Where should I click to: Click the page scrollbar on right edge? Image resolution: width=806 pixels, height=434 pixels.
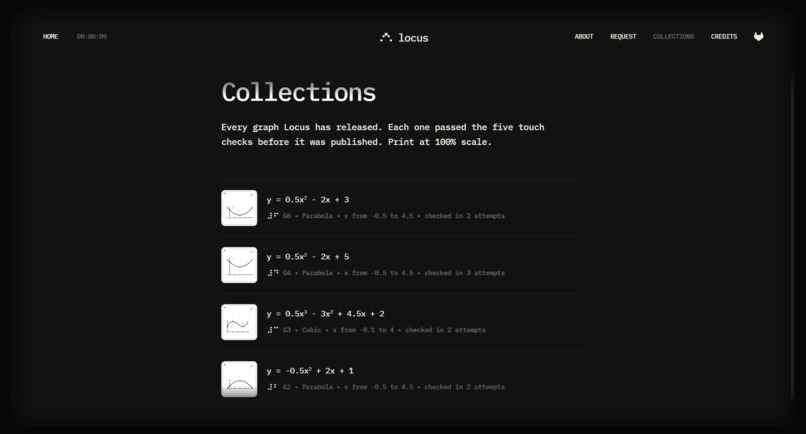click(792, 237)
